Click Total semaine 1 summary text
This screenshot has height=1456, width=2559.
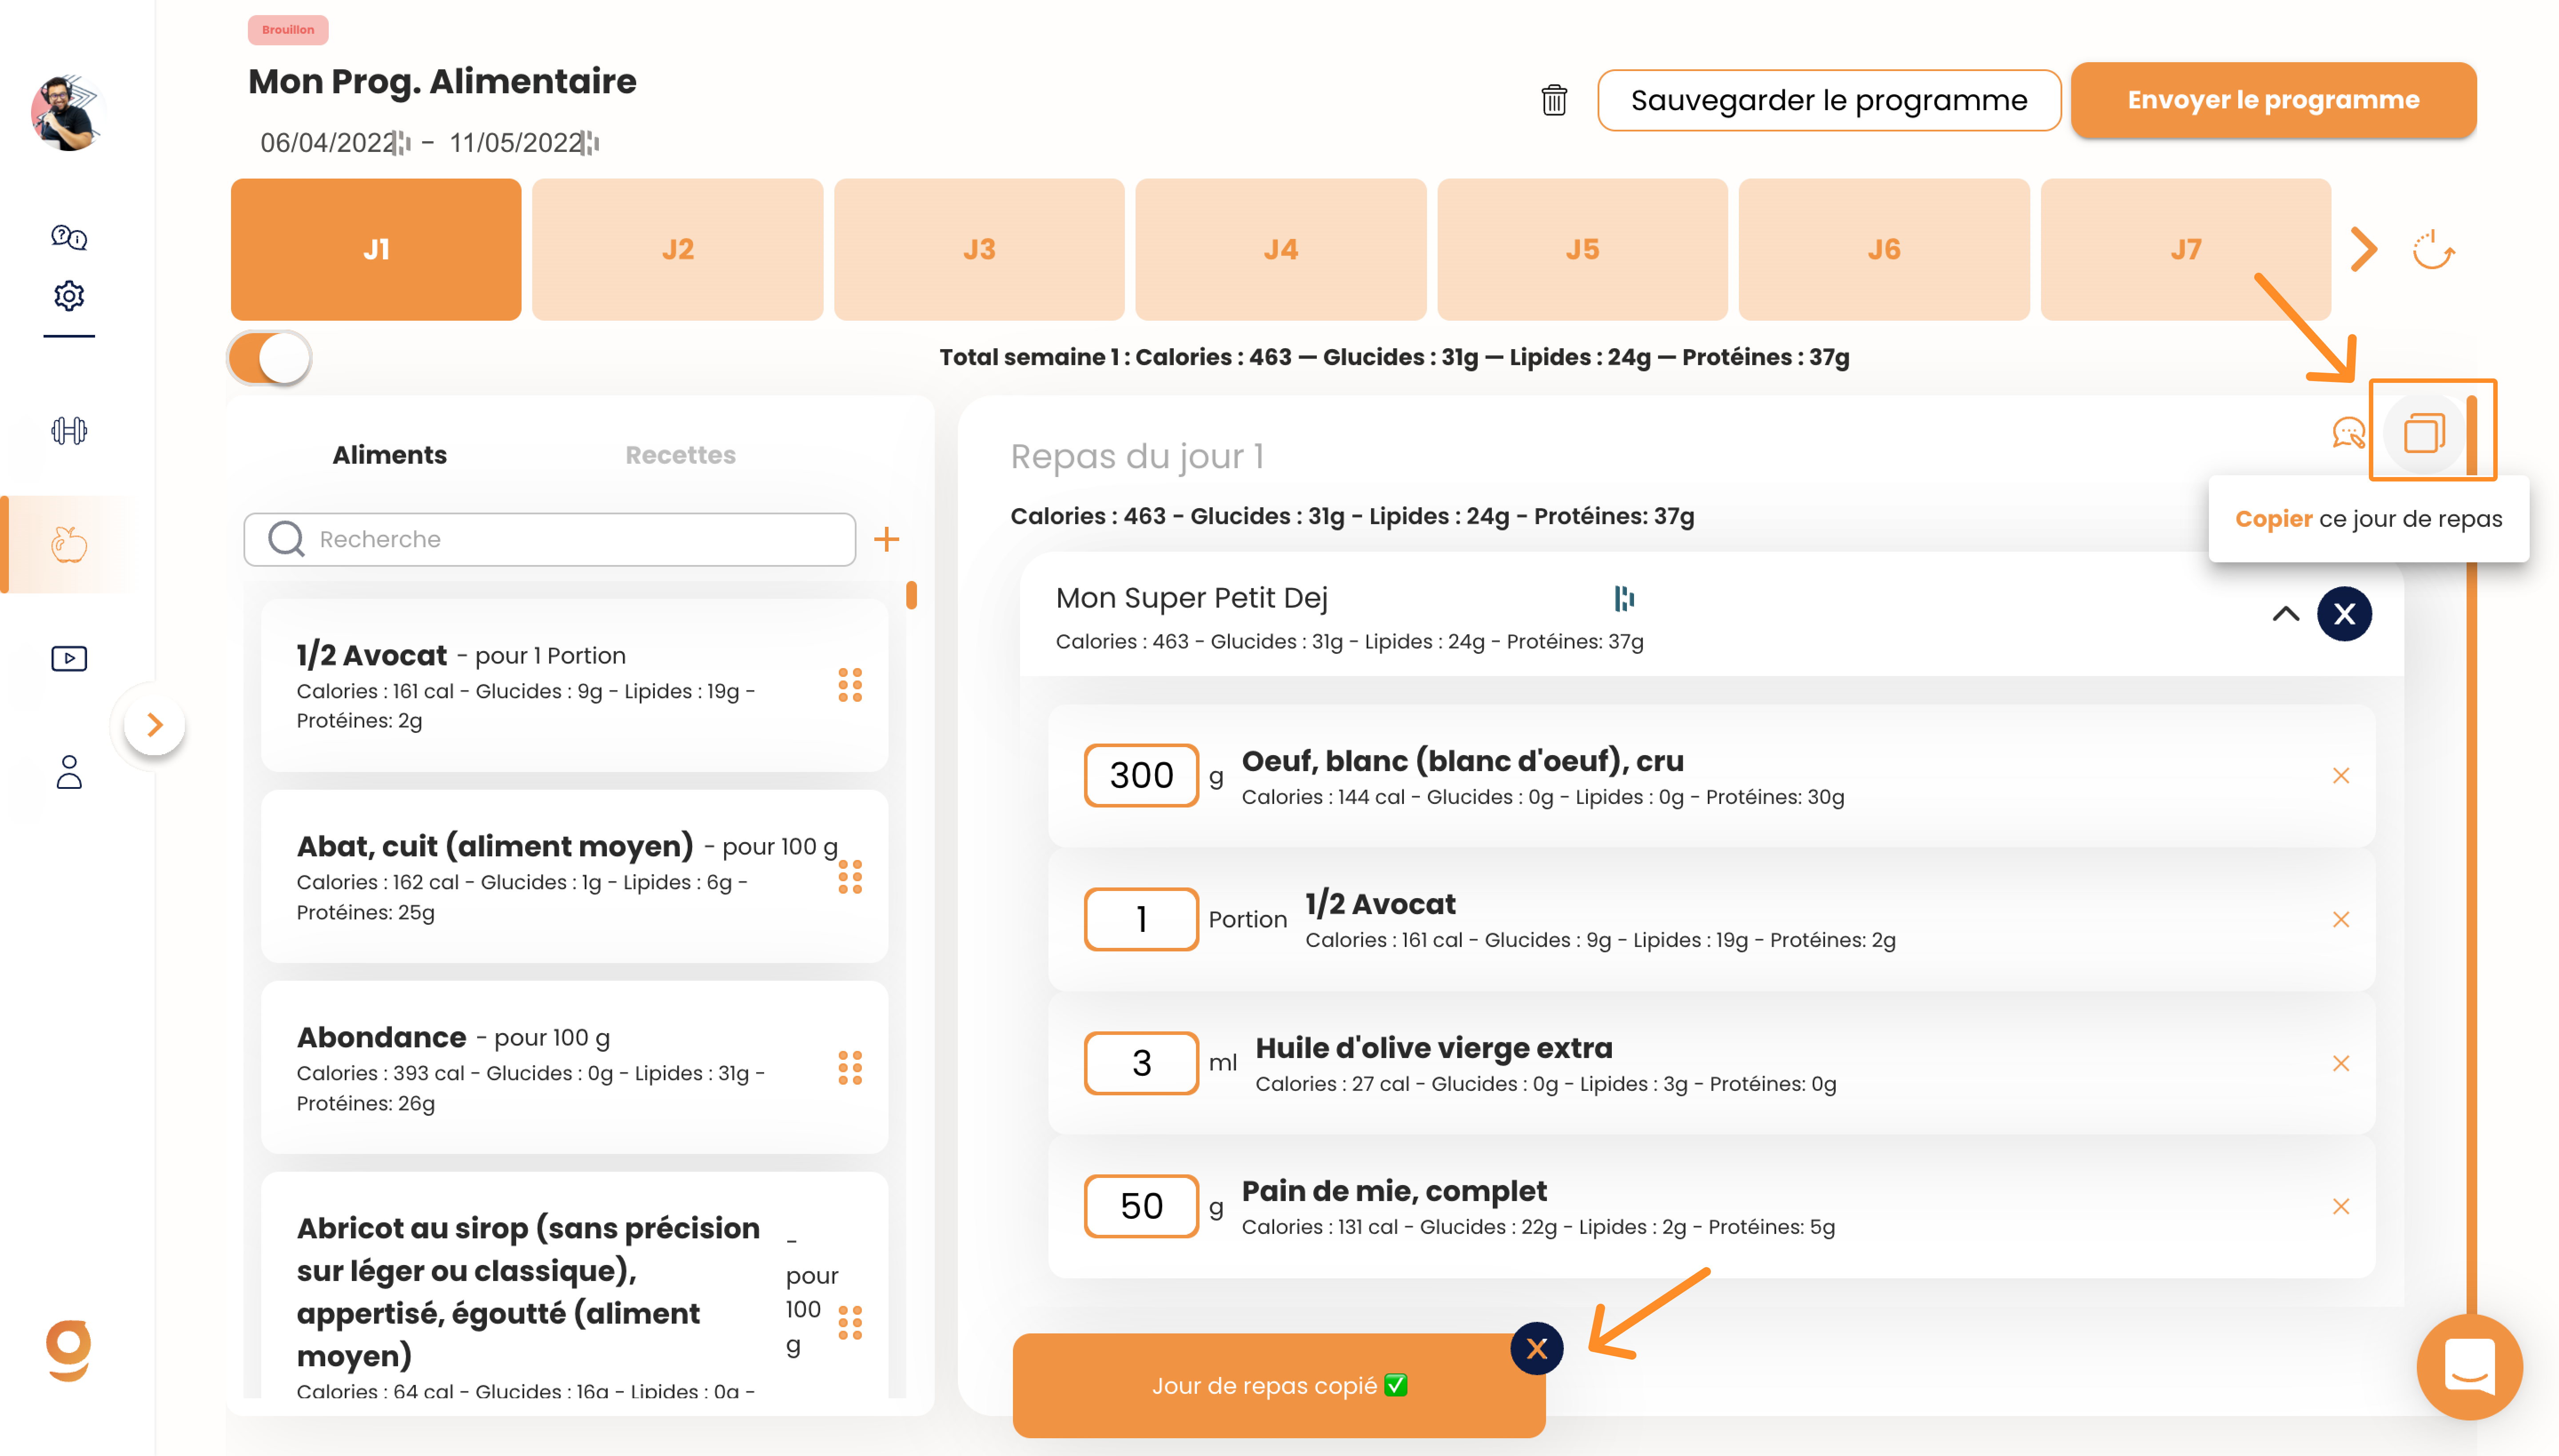coord(1394,357)
